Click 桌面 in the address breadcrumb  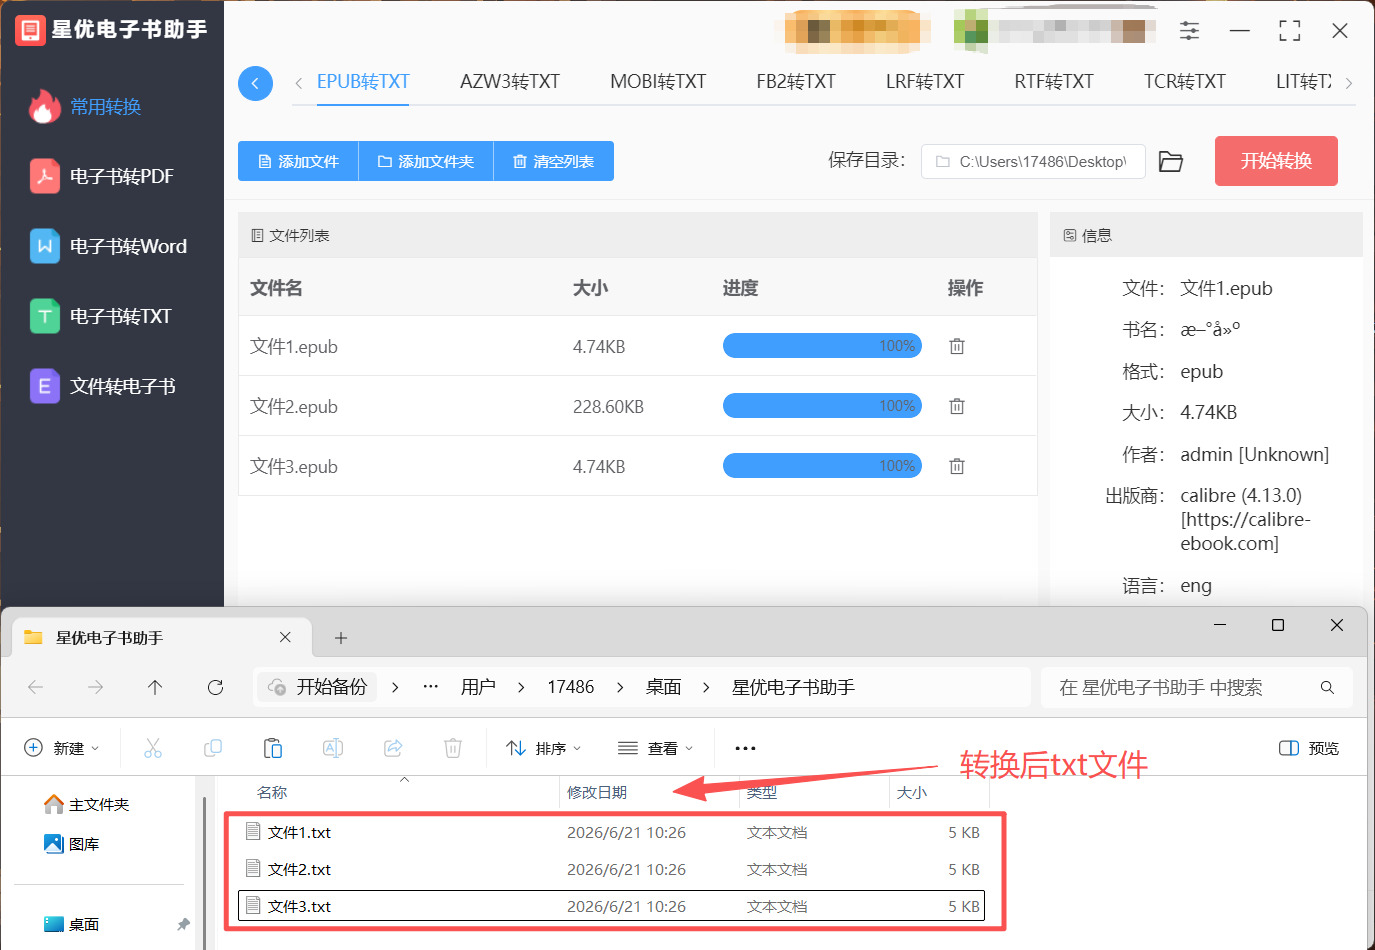click(664, 687)
